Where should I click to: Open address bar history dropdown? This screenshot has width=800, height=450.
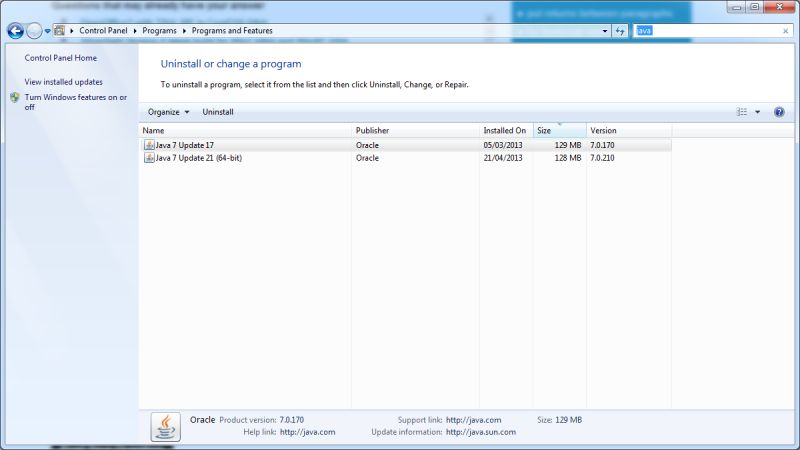point(605,31)
